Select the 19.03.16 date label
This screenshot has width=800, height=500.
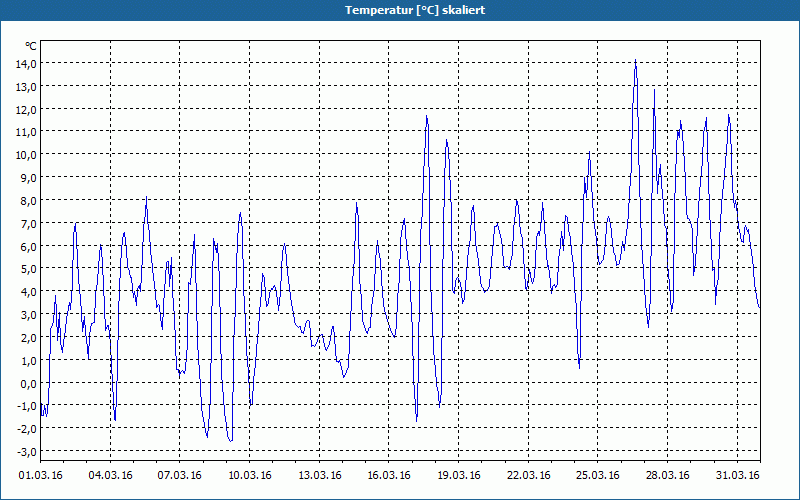[459, 475]
